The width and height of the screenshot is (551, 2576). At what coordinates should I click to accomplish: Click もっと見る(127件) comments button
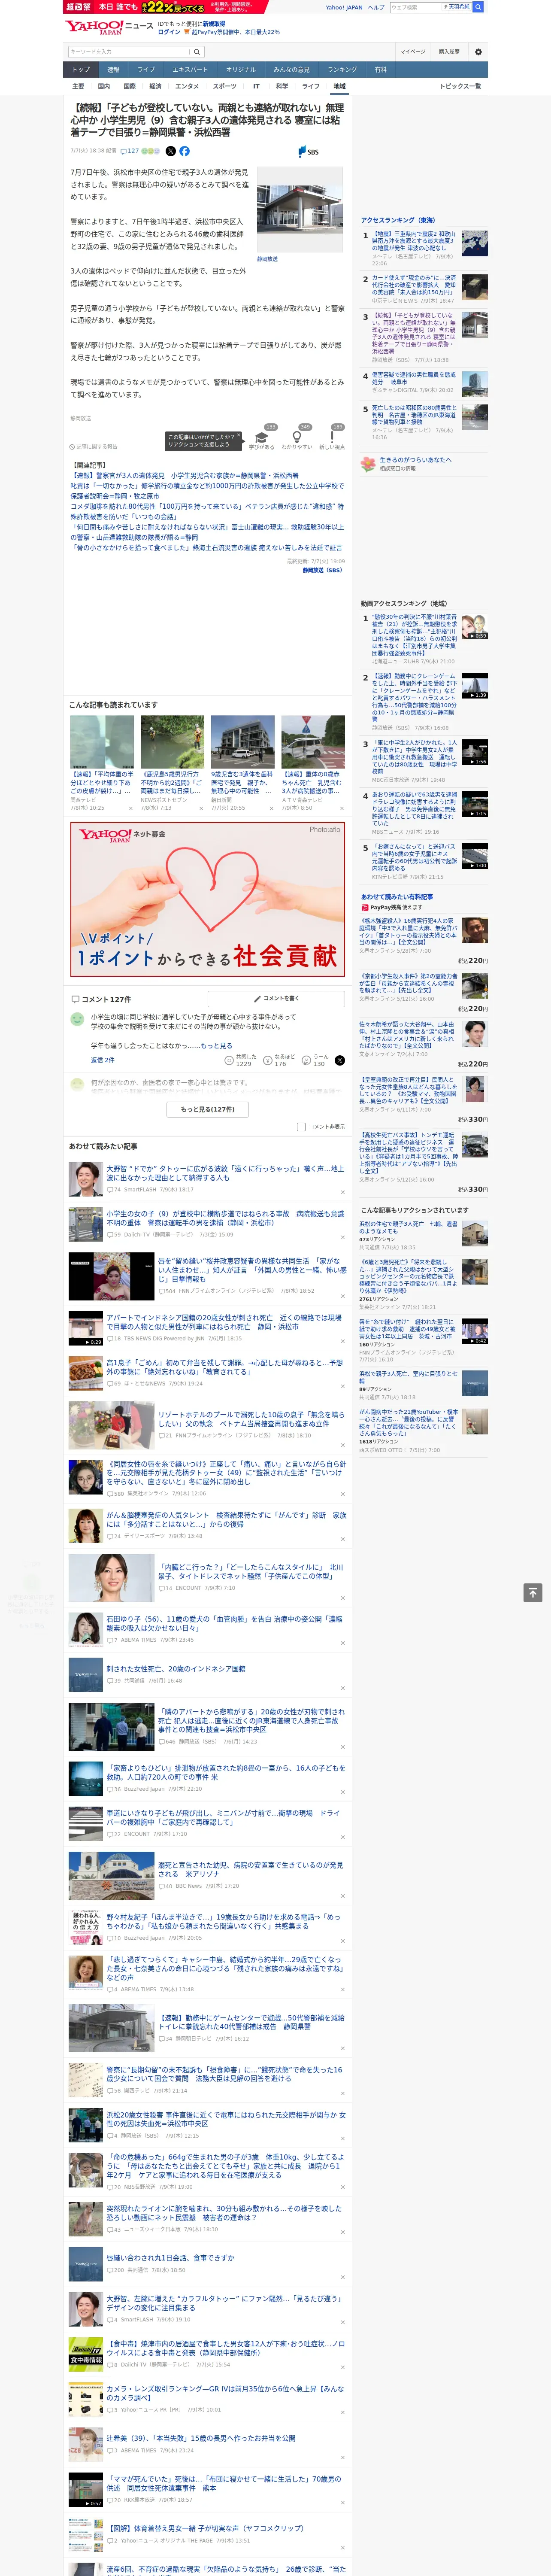(208, 1109)
